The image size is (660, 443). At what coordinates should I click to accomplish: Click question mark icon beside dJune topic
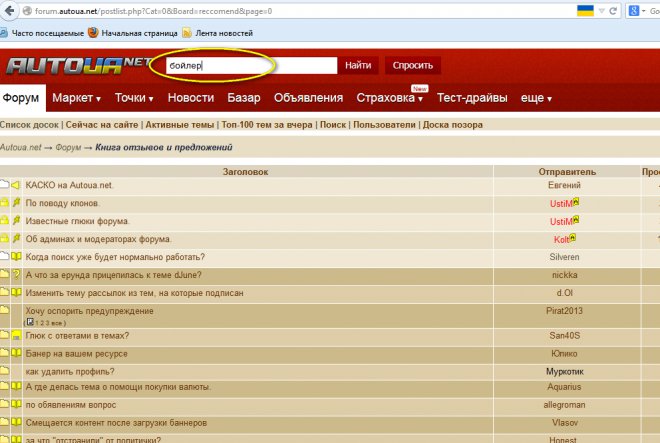[16, 275]
